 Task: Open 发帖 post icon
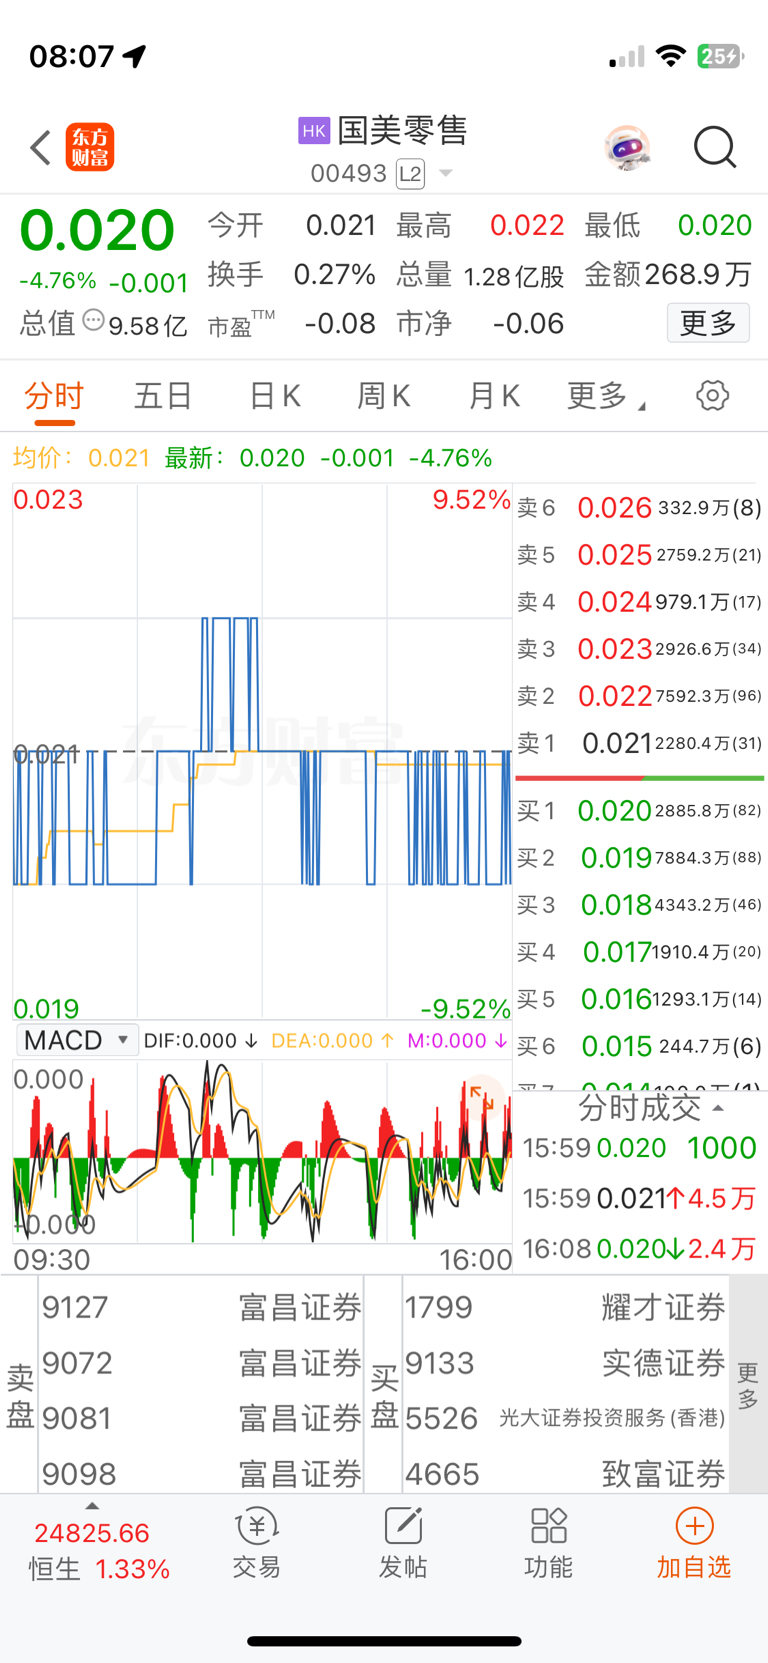403,1544
